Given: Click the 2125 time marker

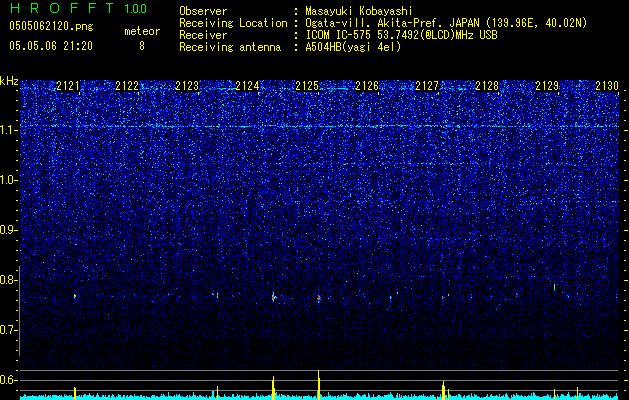Looking at the screenshot, I should coord(307,86).
